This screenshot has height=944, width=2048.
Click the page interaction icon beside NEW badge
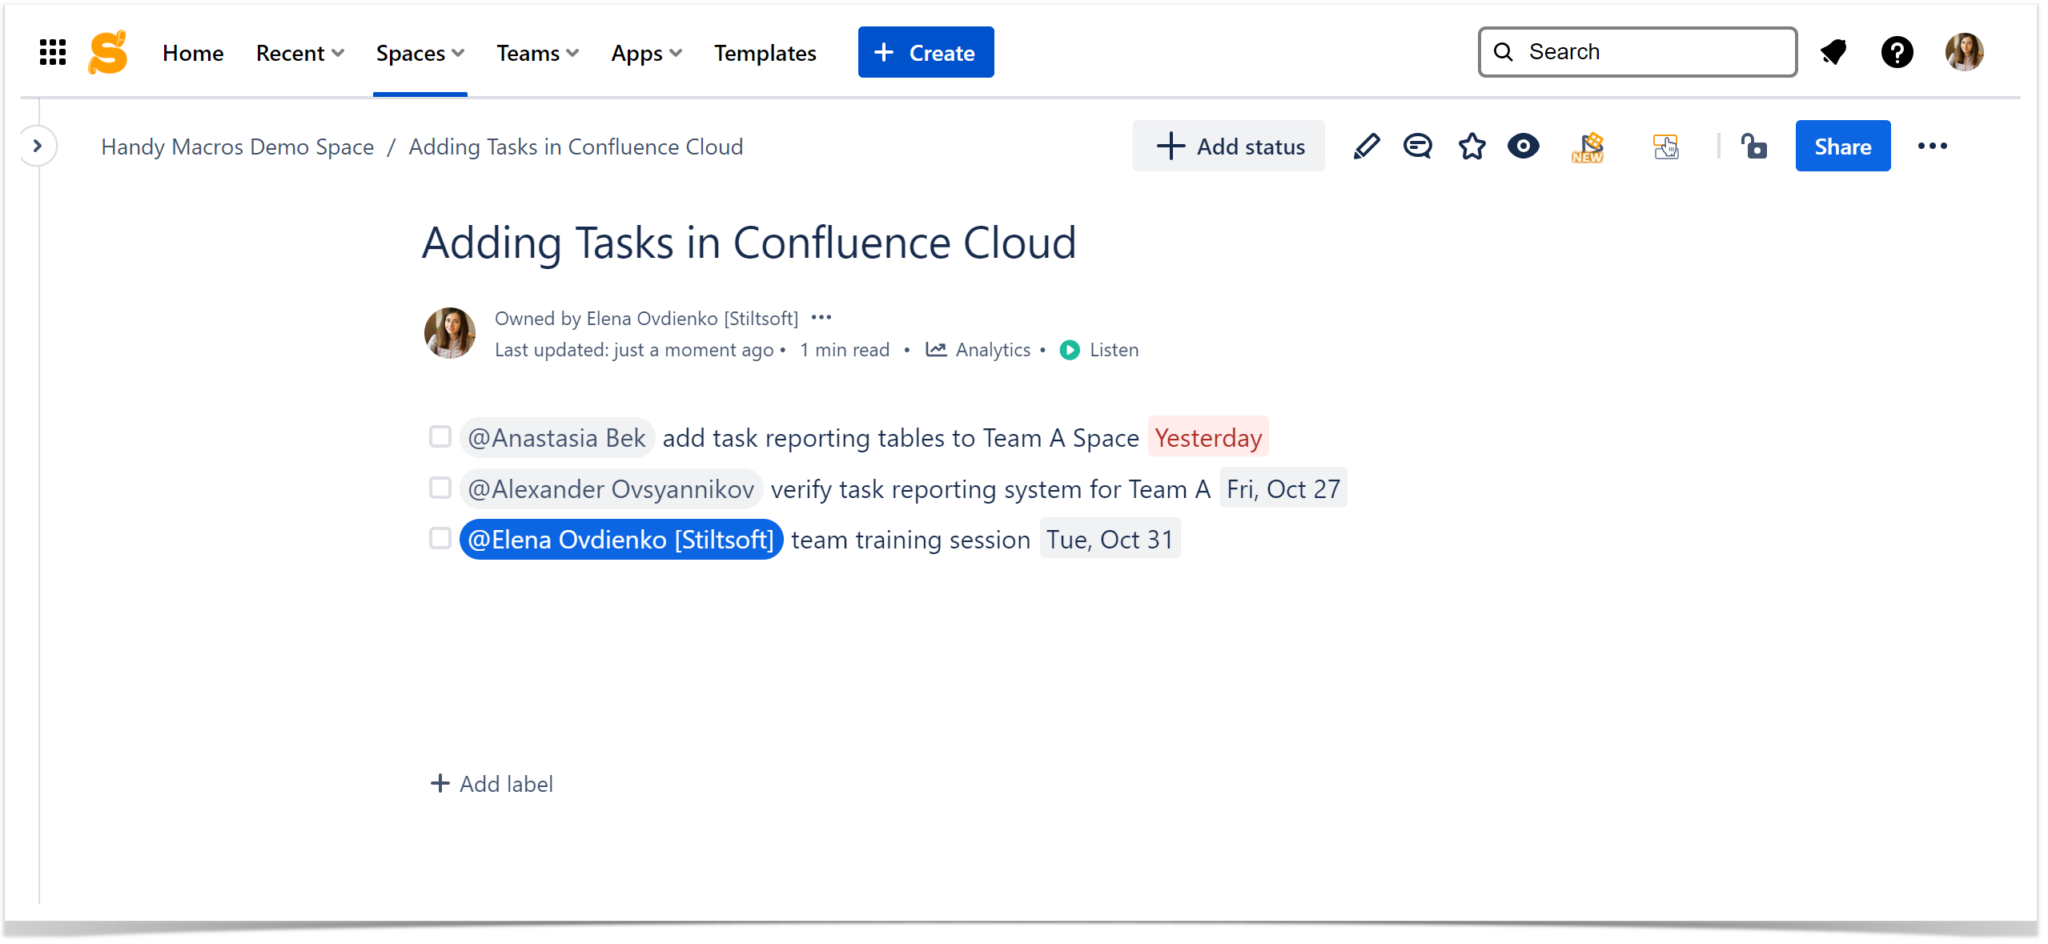[x=1664, y=146]
